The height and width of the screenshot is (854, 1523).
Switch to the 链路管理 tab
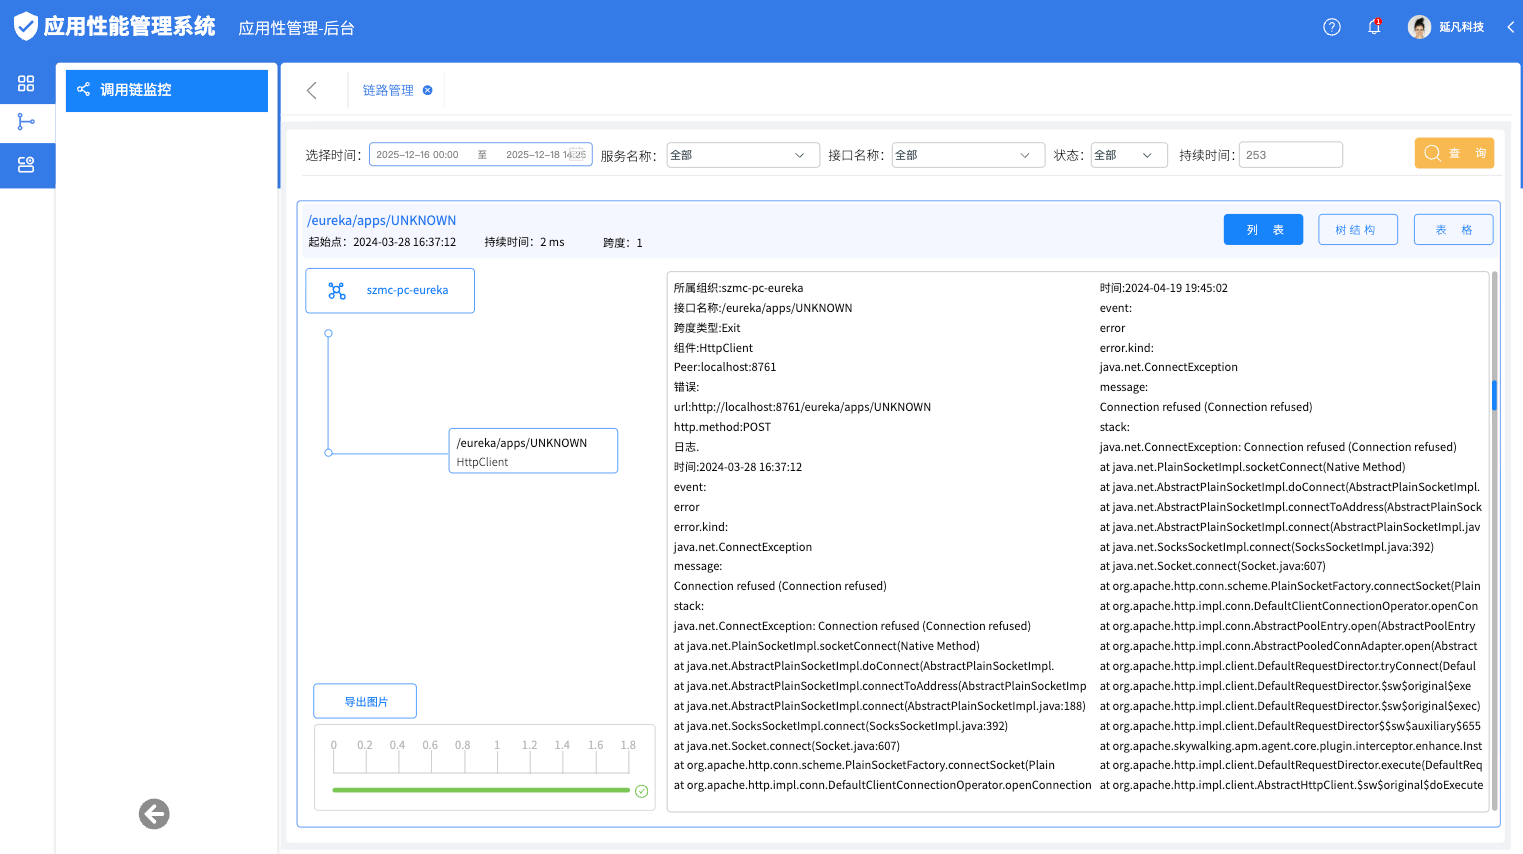pos(388,91)
